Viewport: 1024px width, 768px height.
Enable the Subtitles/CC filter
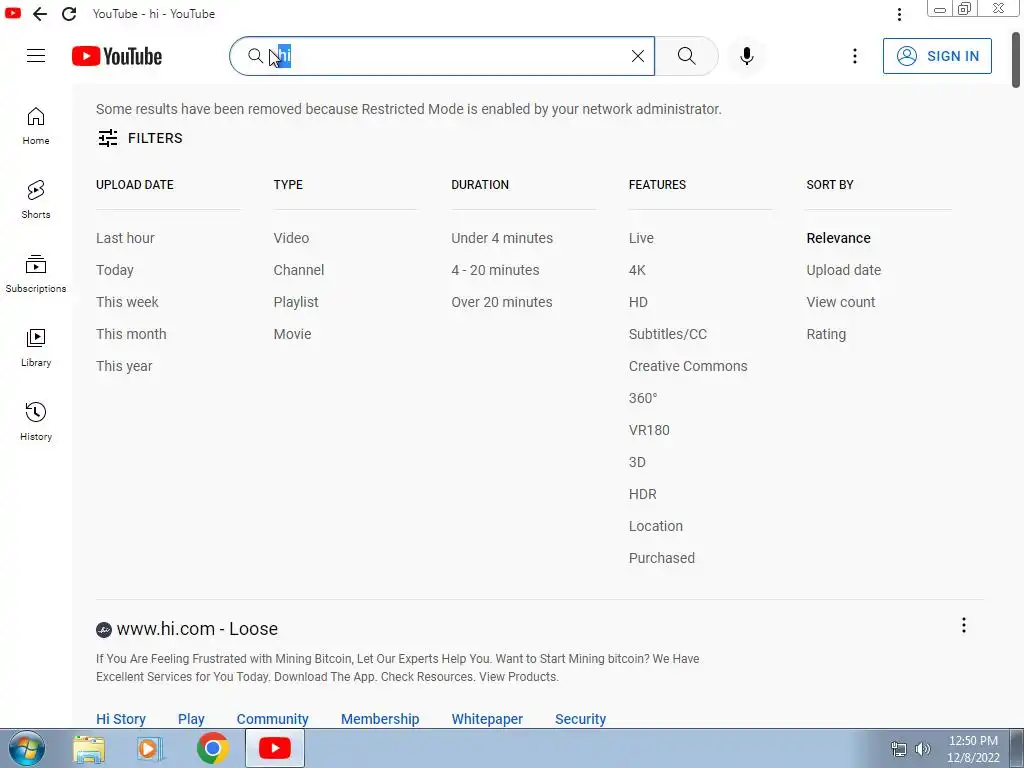(x=668, y=334)
